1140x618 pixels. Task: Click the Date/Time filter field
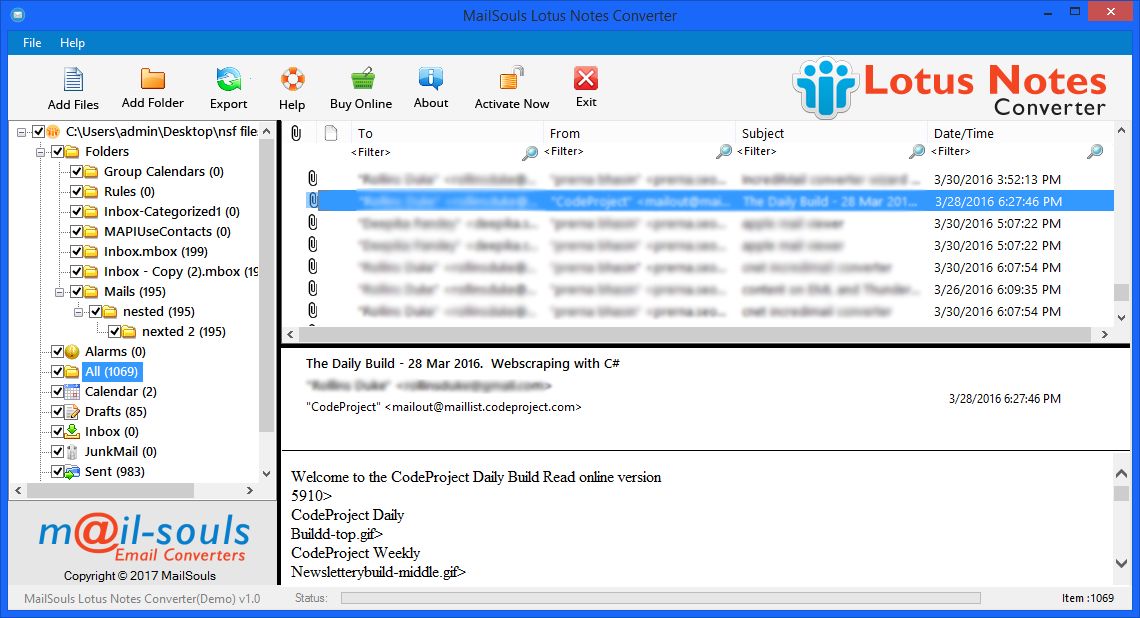(x=1008, y=151)
